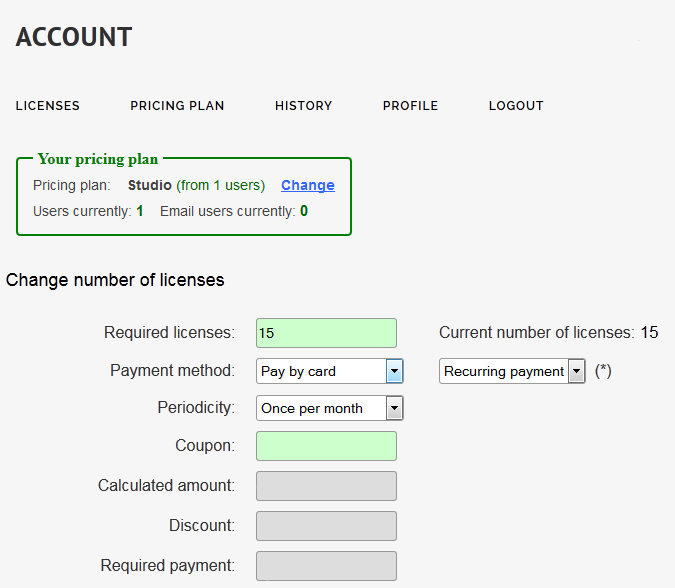The width and height of the screenshot is (675, 588).
Task: Click the Calculated amount field
Action: [x=326, y=486]
